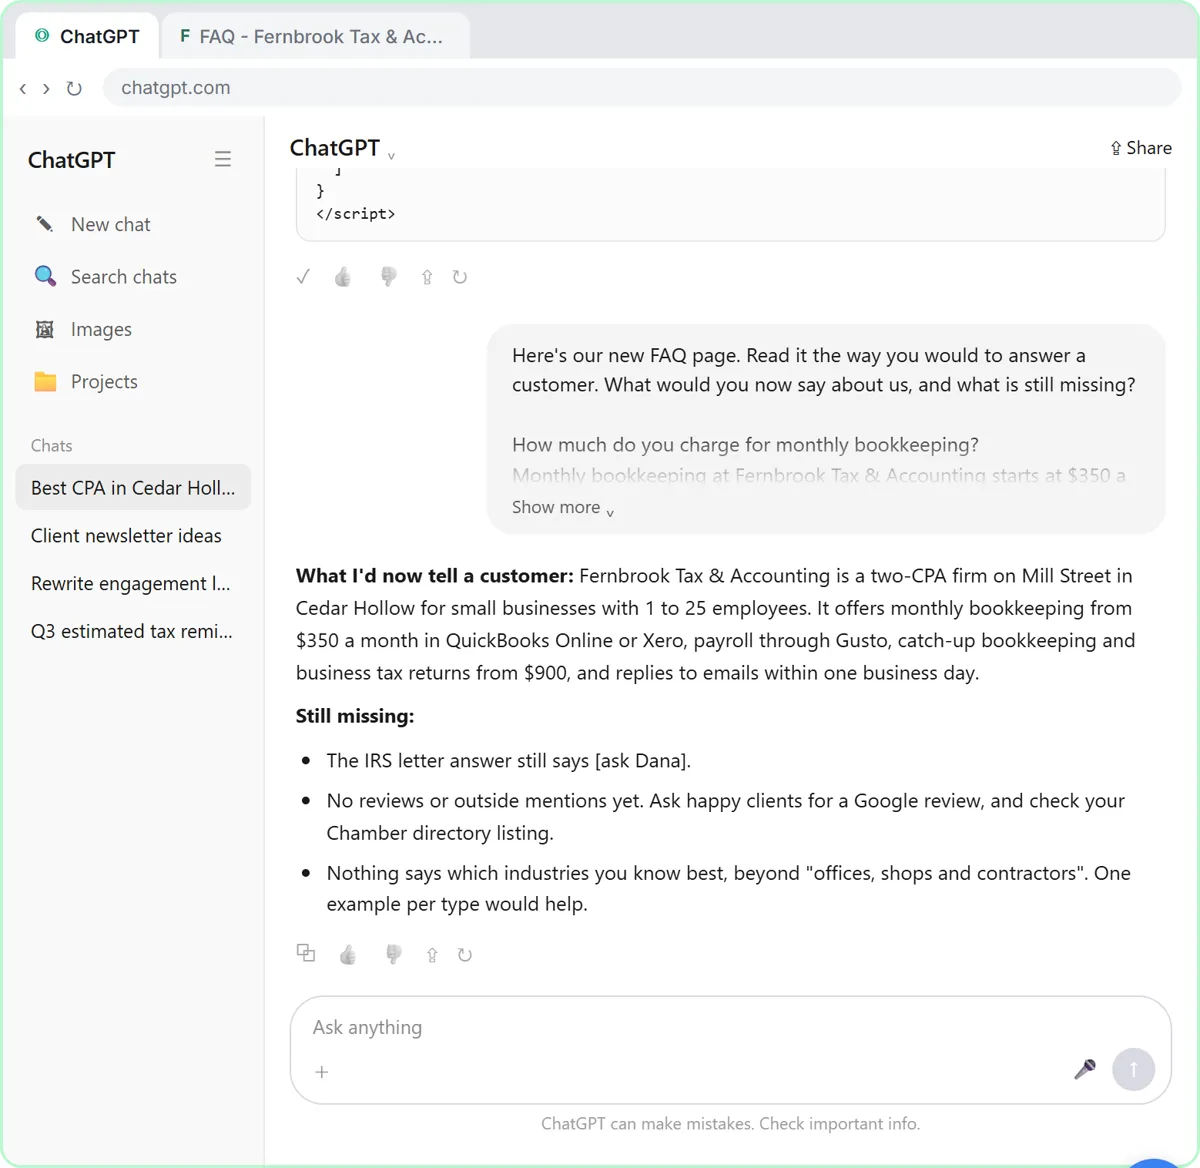
Task: Regenerate the code block response
Action: click(x=460, y=277)
